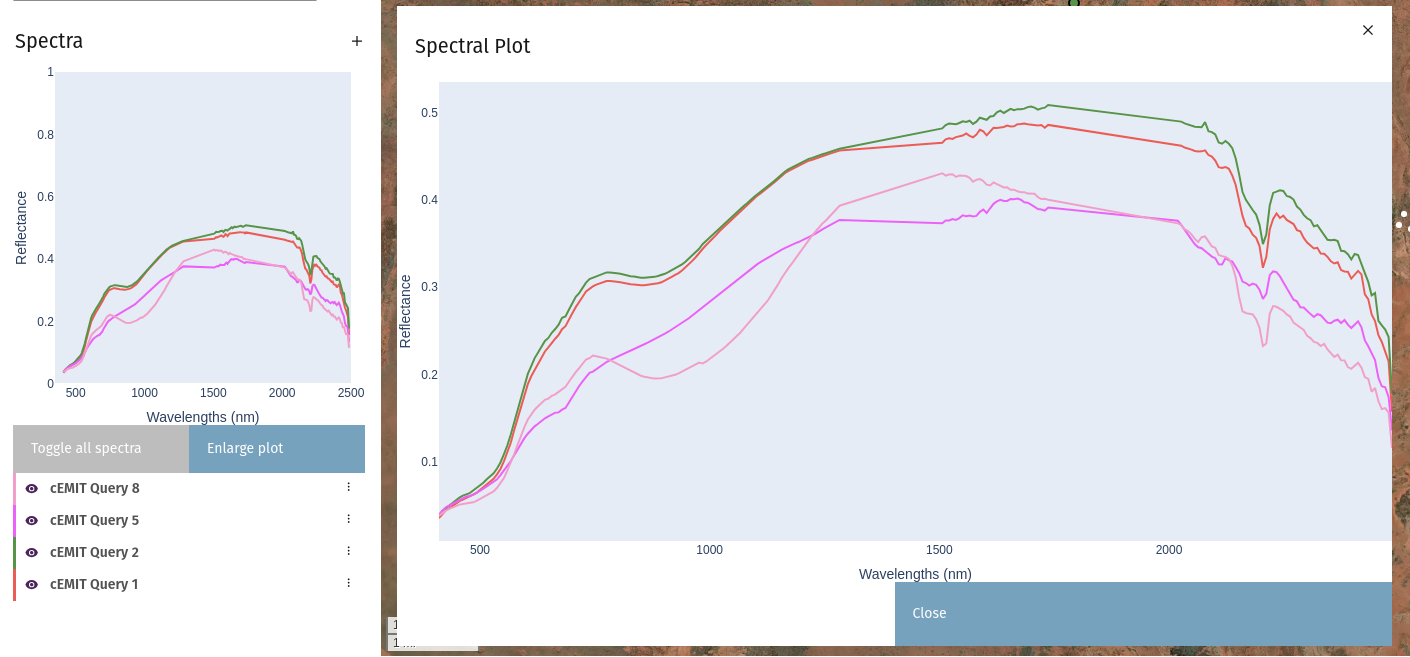Image resolution: width=1410 pixels, height=657 pixels.
Task: Toggle the eye icon for cEMIT Query 1
Action: click(32, 584)
